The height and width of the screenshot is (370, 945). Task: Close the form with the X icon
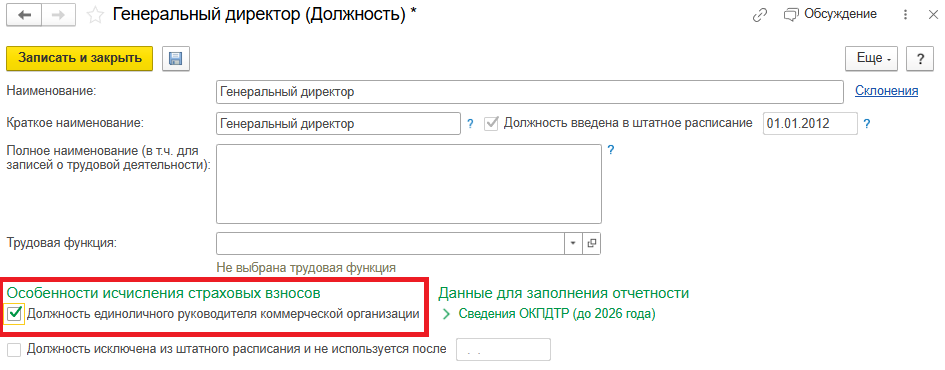pyautogui.click(x=933, y=16)
